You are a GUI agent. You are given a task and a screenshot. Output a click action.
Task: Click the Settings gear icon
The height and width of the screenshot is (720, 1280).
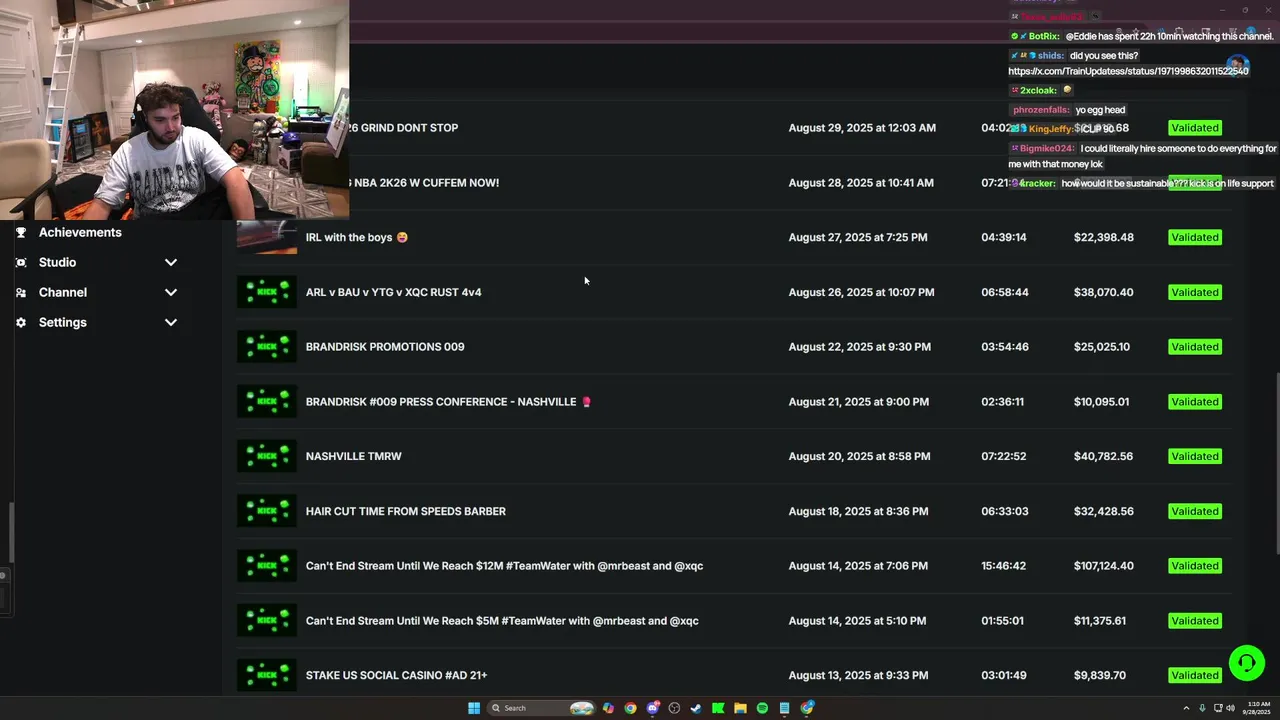pyautogui.click(x=21, y=322)
